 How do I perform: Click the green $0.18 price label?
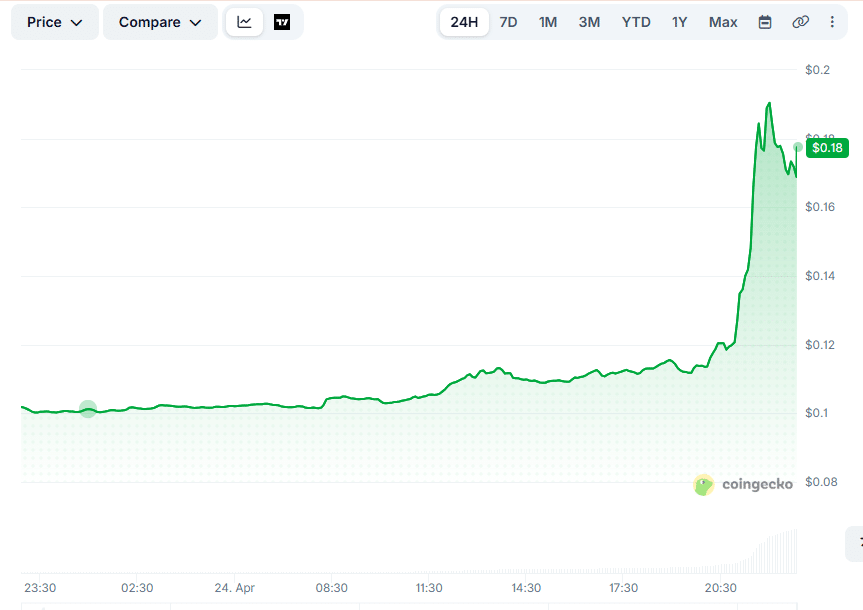[x=826, y=147]
